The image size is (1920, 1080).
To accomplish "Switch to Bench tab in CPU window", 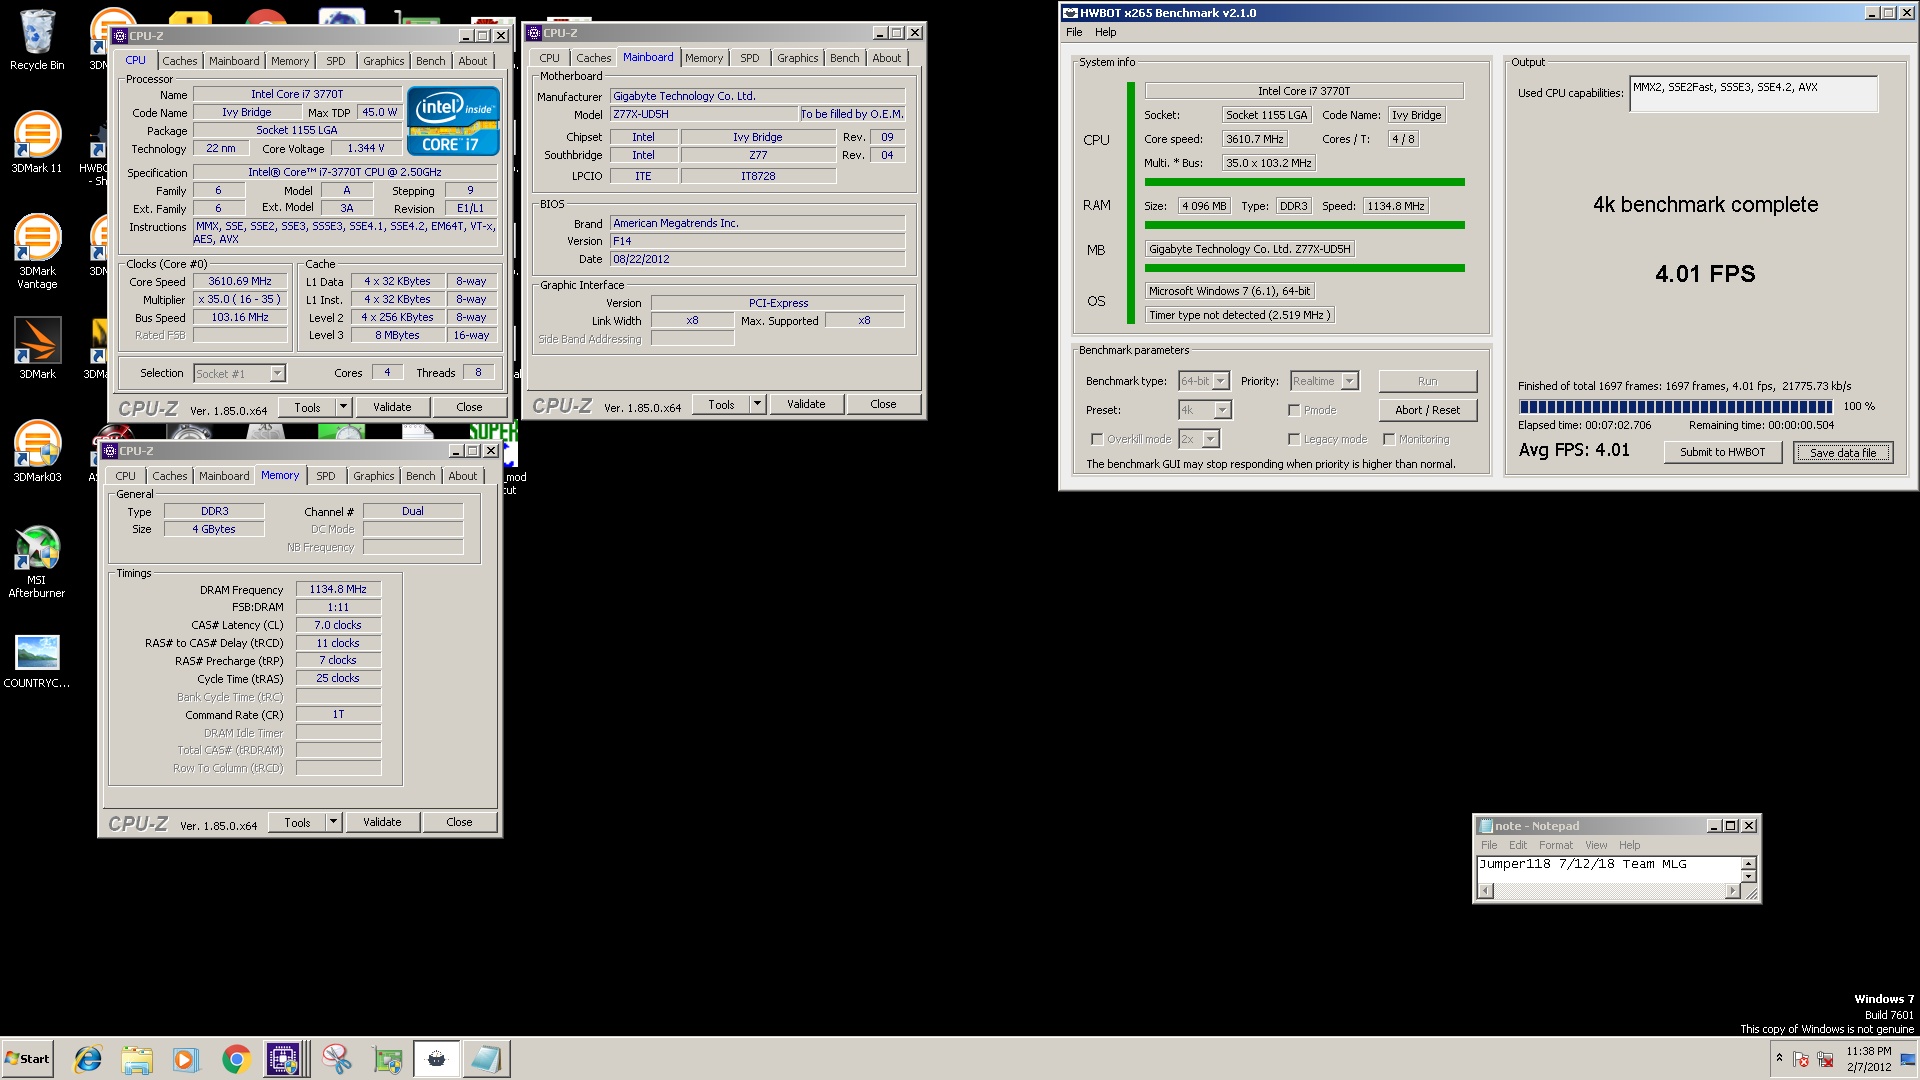I will [430, 61].
